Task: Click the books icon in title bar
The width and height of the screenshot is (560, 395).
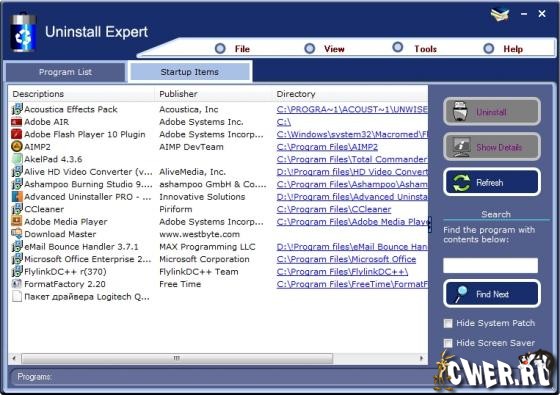Action: tap(500, 14)
